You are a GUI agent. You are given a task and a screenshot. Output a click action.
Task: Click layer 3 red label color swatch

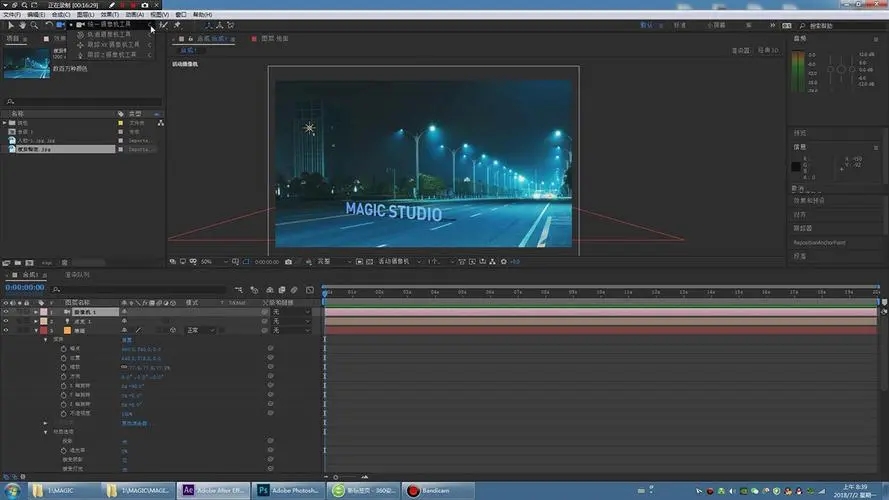tap(44, 330)
